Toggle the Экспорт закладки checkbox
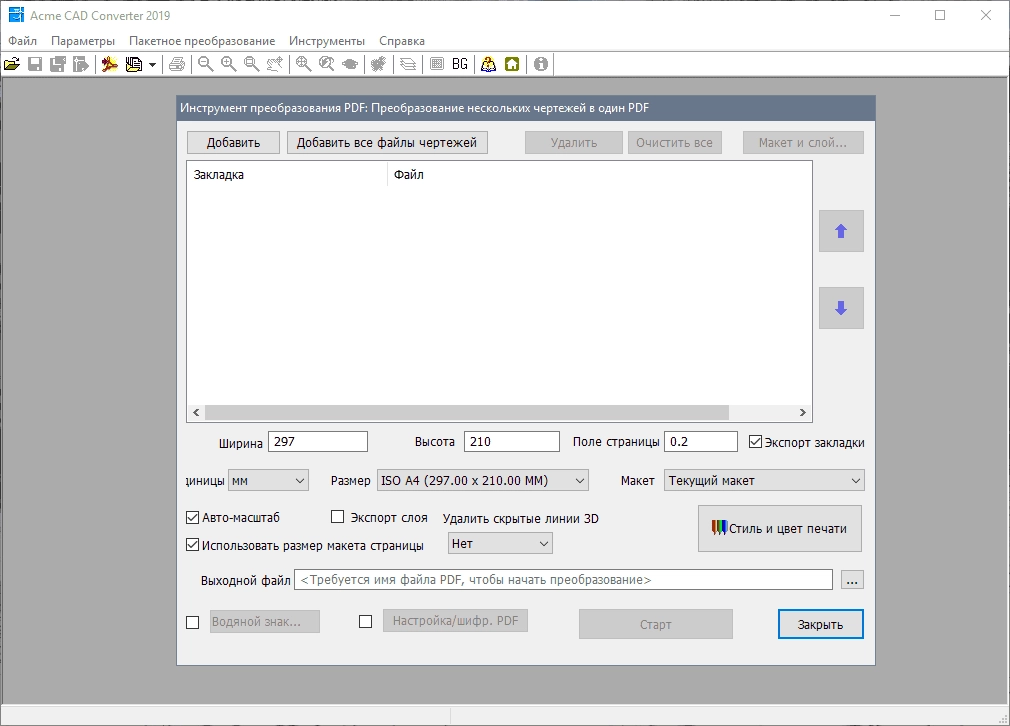The image size is (1010, 726). click(755, 442)
